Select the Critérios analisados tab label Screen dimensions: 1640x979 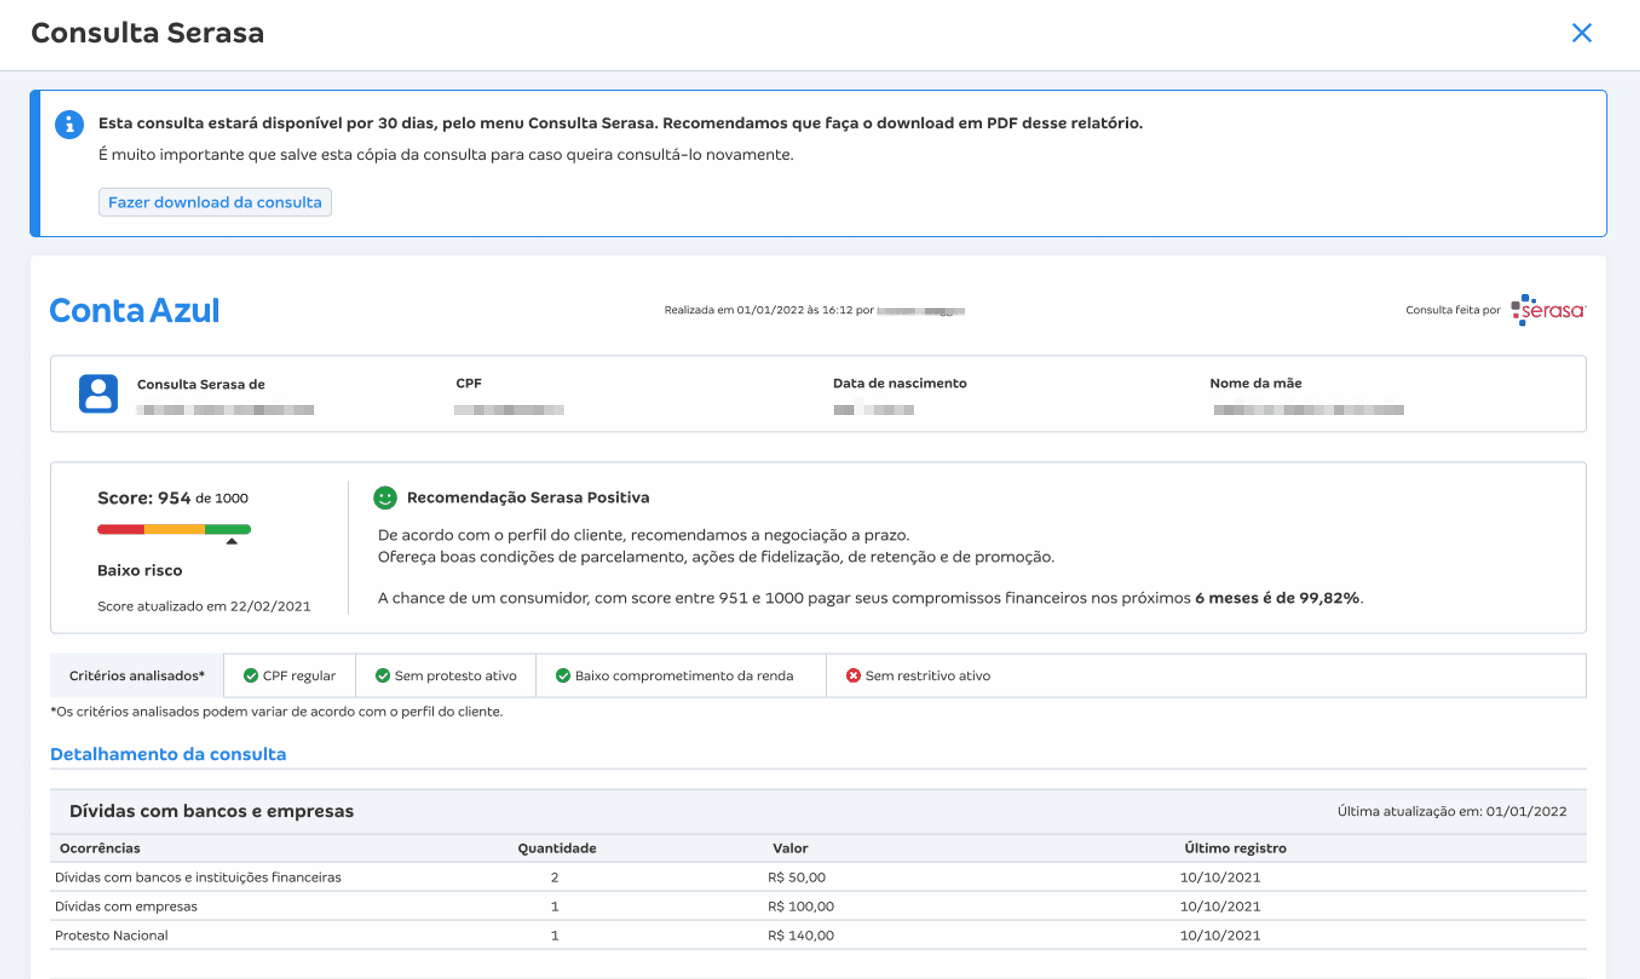(137, 676)
